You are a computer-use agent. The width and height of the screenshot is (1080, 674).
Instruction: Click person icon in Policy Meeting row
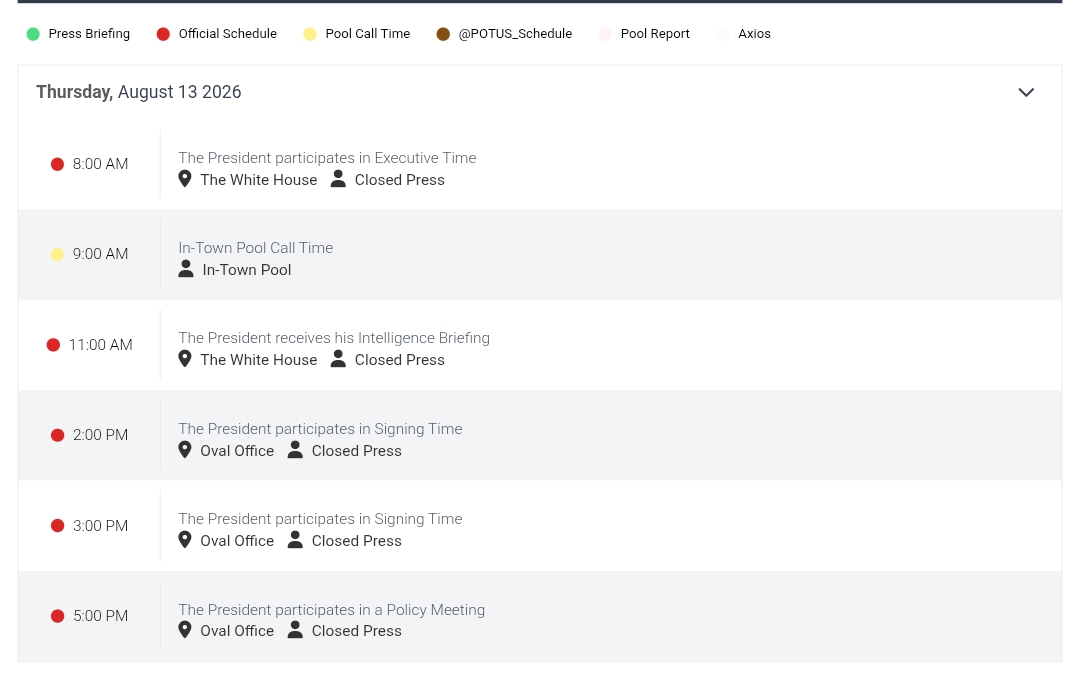coord(295,630)
